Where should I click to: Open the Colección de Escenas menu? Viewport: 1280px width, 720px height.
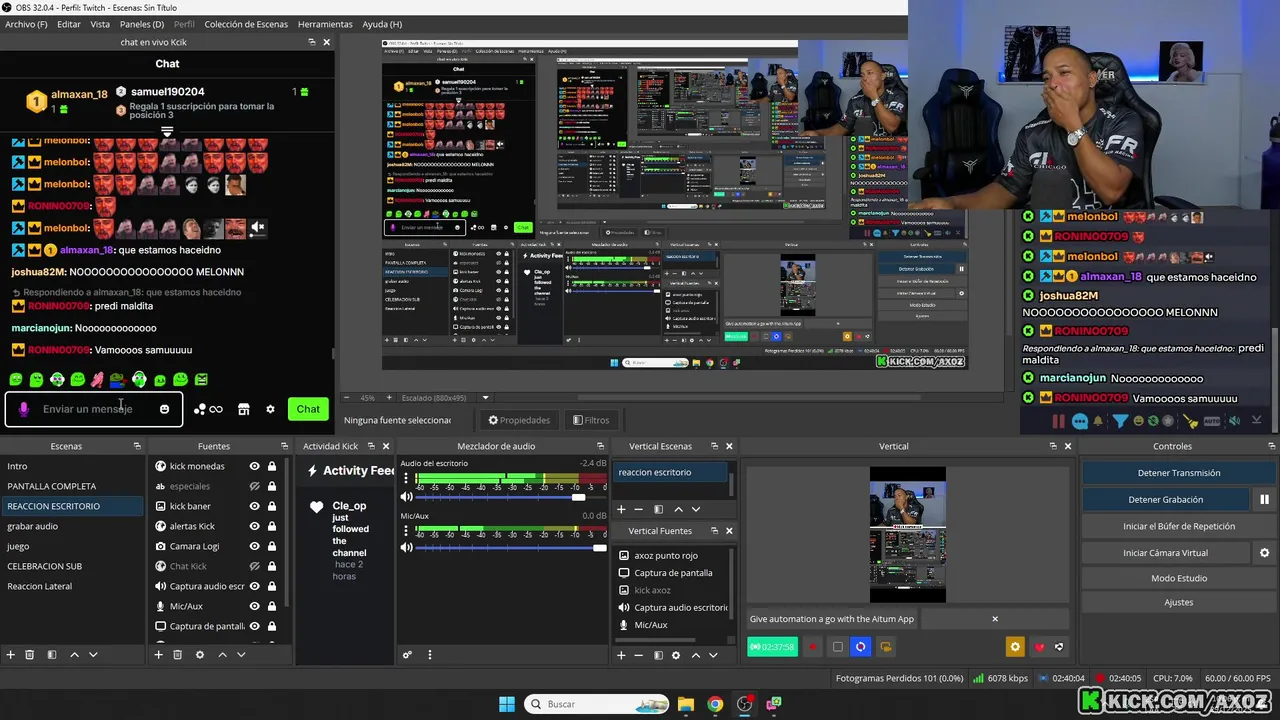(246, 24)
